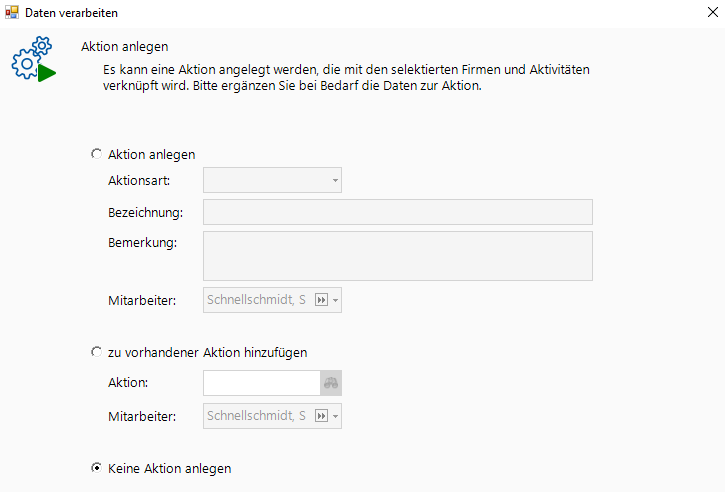Open the Aktionsart dropdown
This screenshot has height=492, width=725.
click(x=335, y=181)
